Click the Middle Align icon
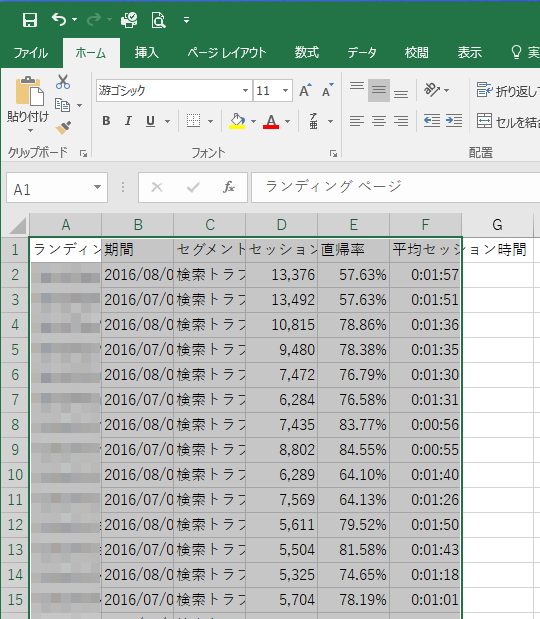Viewport: 540px width, 619px height. click(379, 90)
